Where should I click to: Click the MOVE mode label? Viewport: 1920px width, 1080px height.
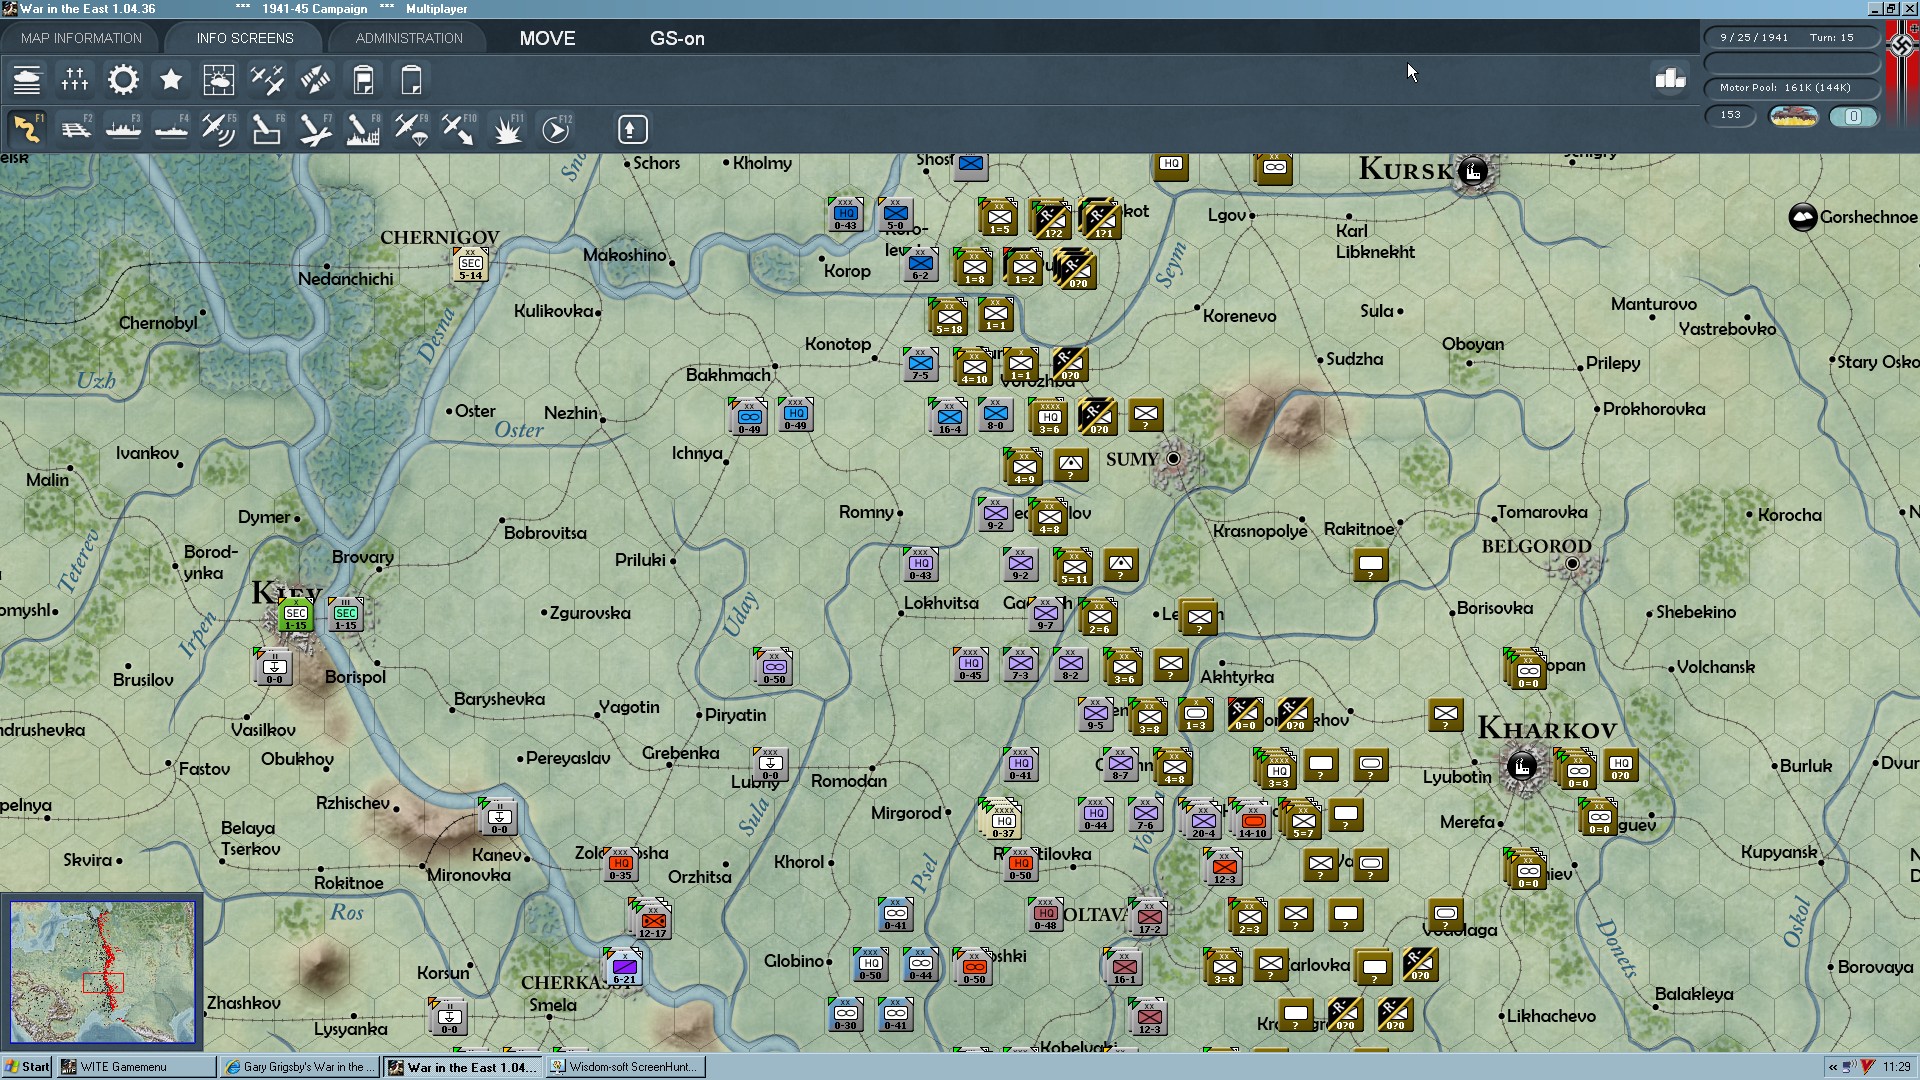click(x=547, y=38)
